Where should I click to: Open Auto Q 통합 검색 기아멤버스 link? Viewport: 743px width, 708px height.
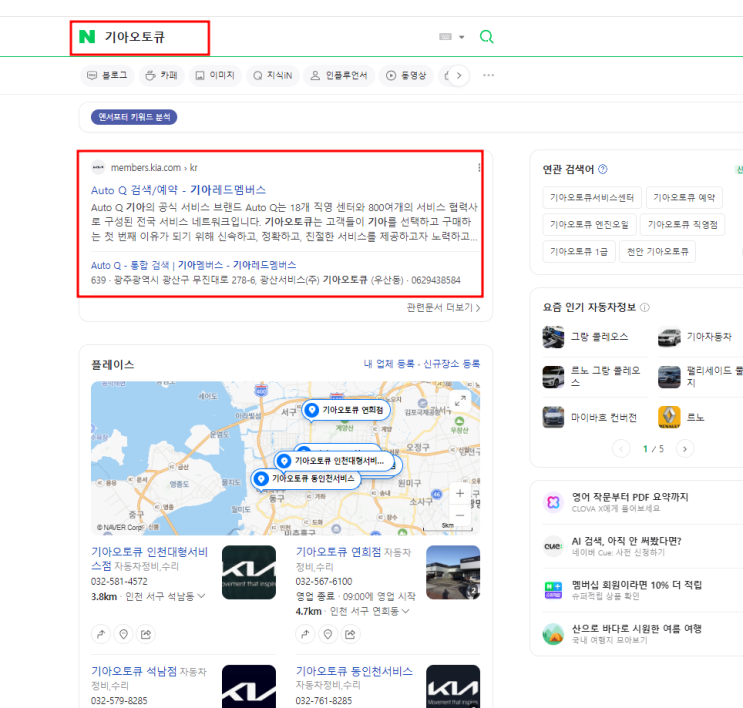(193, 265)
